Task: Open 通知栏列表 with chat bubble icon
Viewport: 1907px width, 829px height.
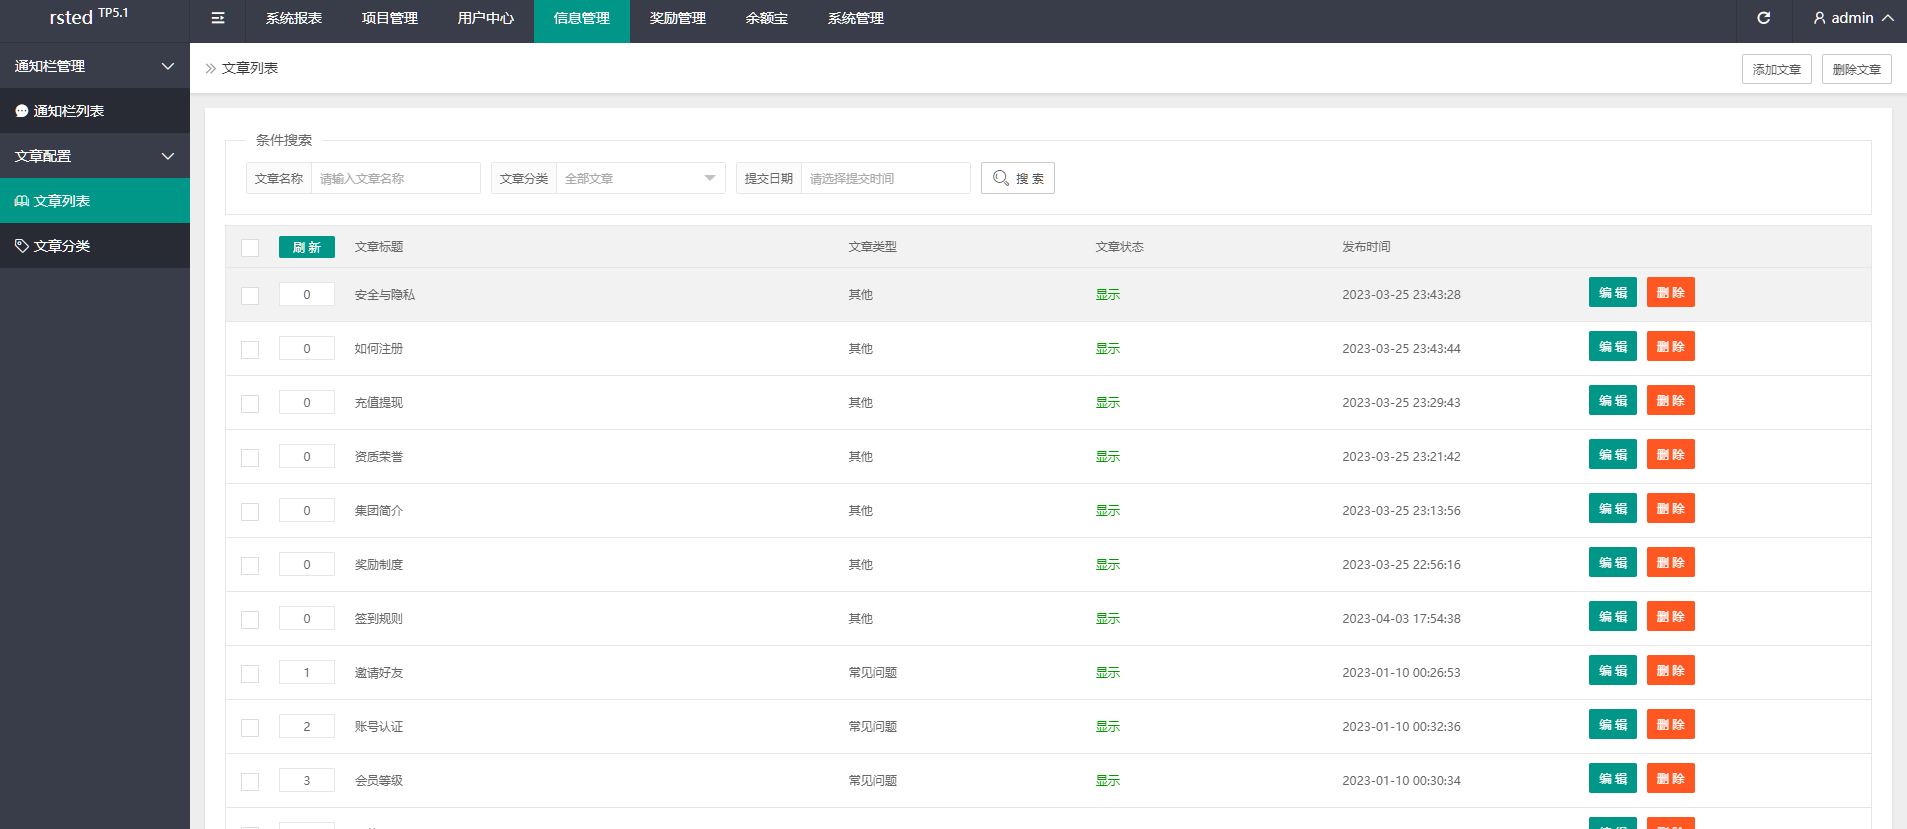Action: coord(22,111)
